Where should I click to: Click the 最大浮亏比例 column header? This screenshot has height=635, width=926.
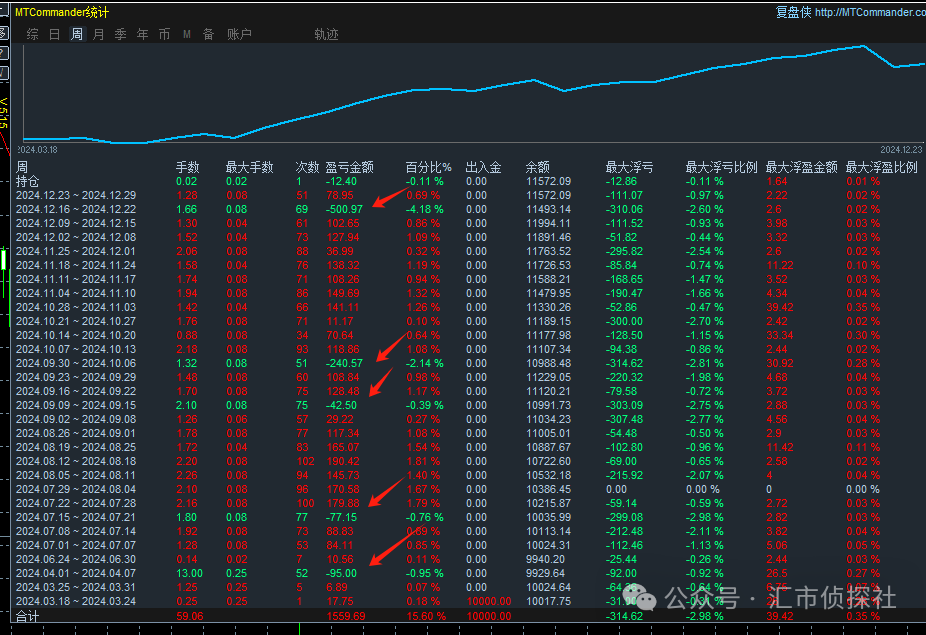click(722, 167)
